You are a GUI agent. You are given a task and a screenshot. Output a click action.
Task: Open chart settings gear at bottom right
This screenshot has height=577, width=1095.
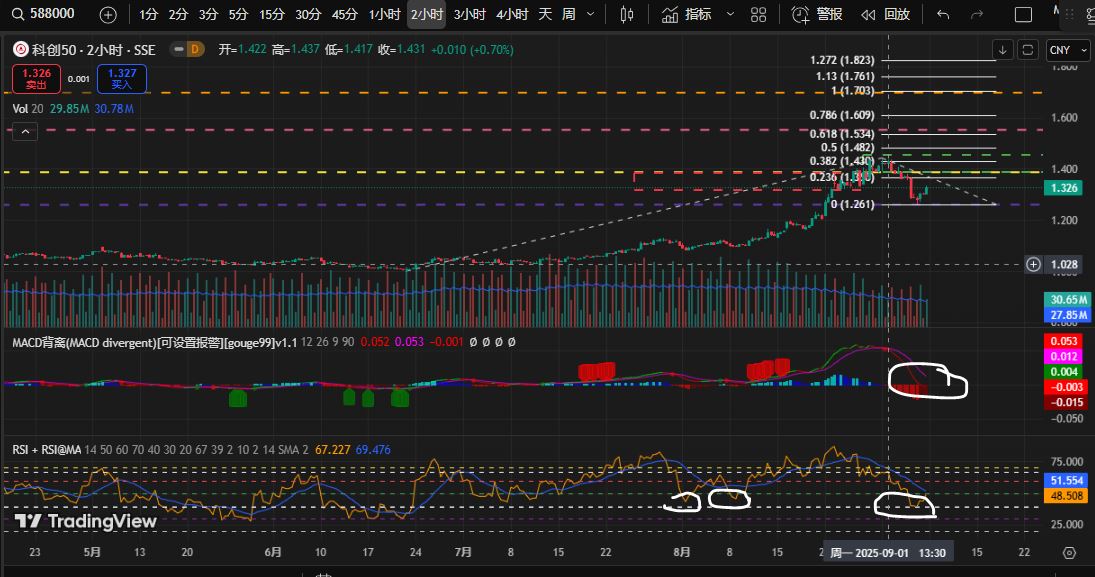1069,553
